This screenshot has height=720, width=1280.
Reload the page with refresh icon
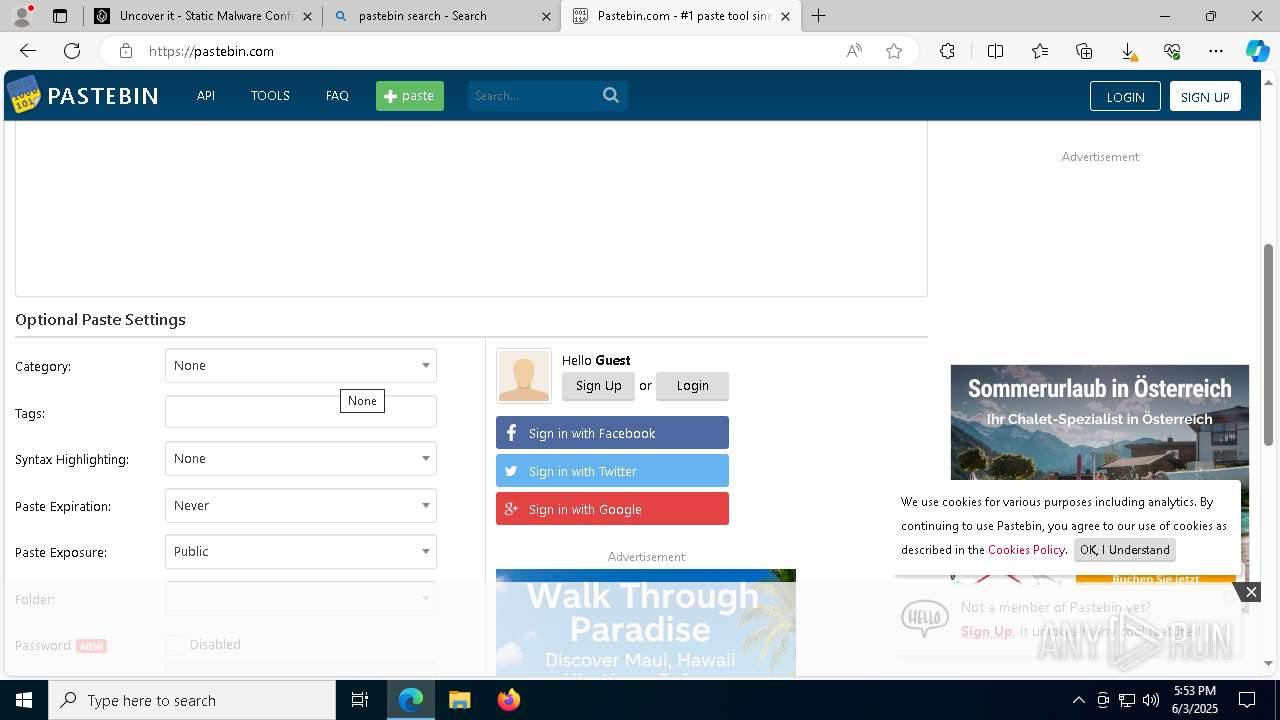pos(72,51)
